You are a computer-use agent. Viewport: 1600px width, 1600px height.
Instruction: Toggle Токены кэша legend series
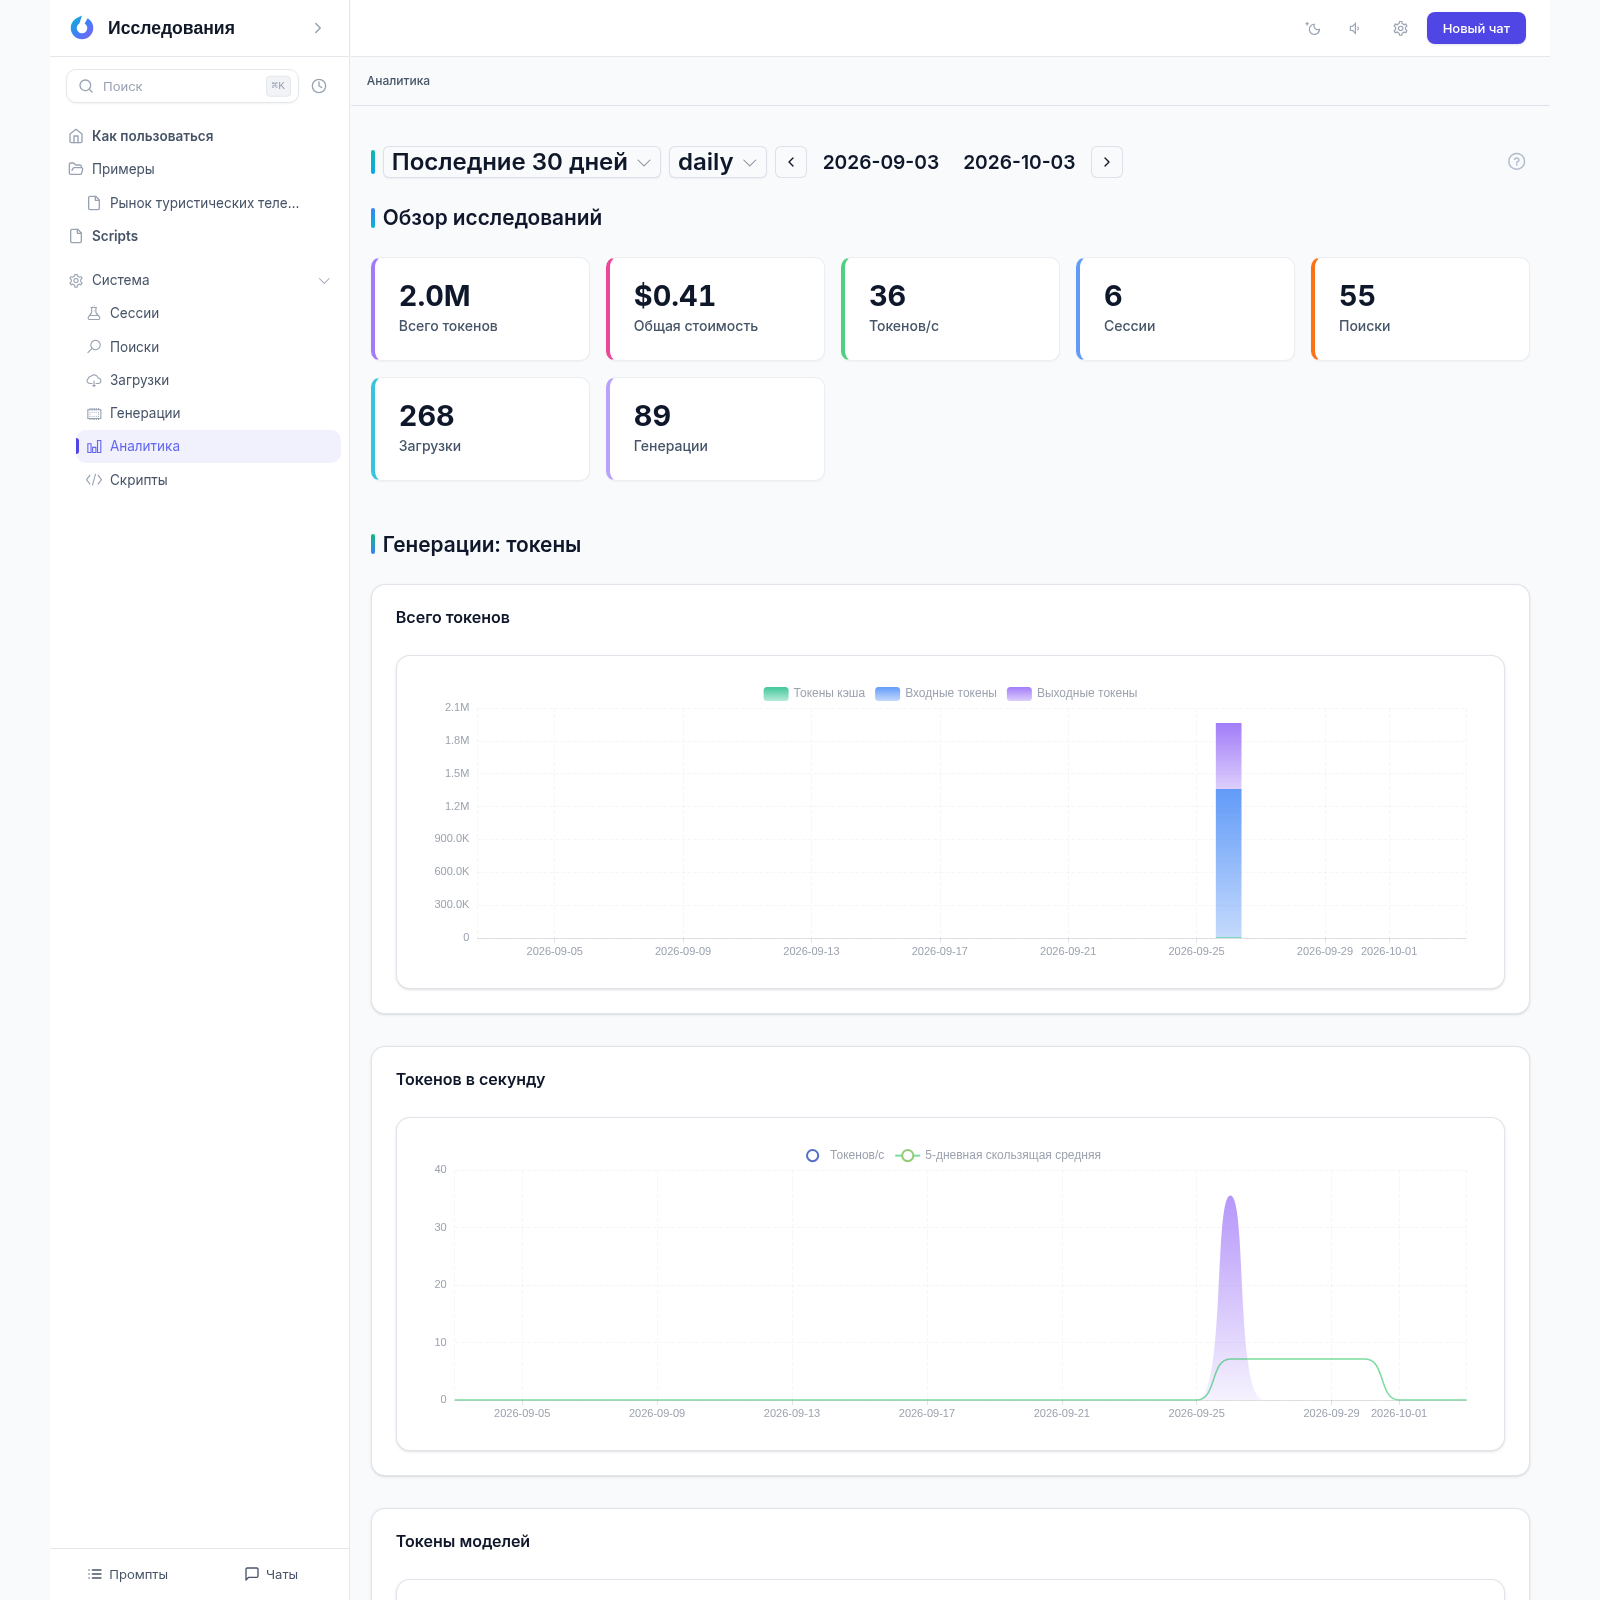814,693
